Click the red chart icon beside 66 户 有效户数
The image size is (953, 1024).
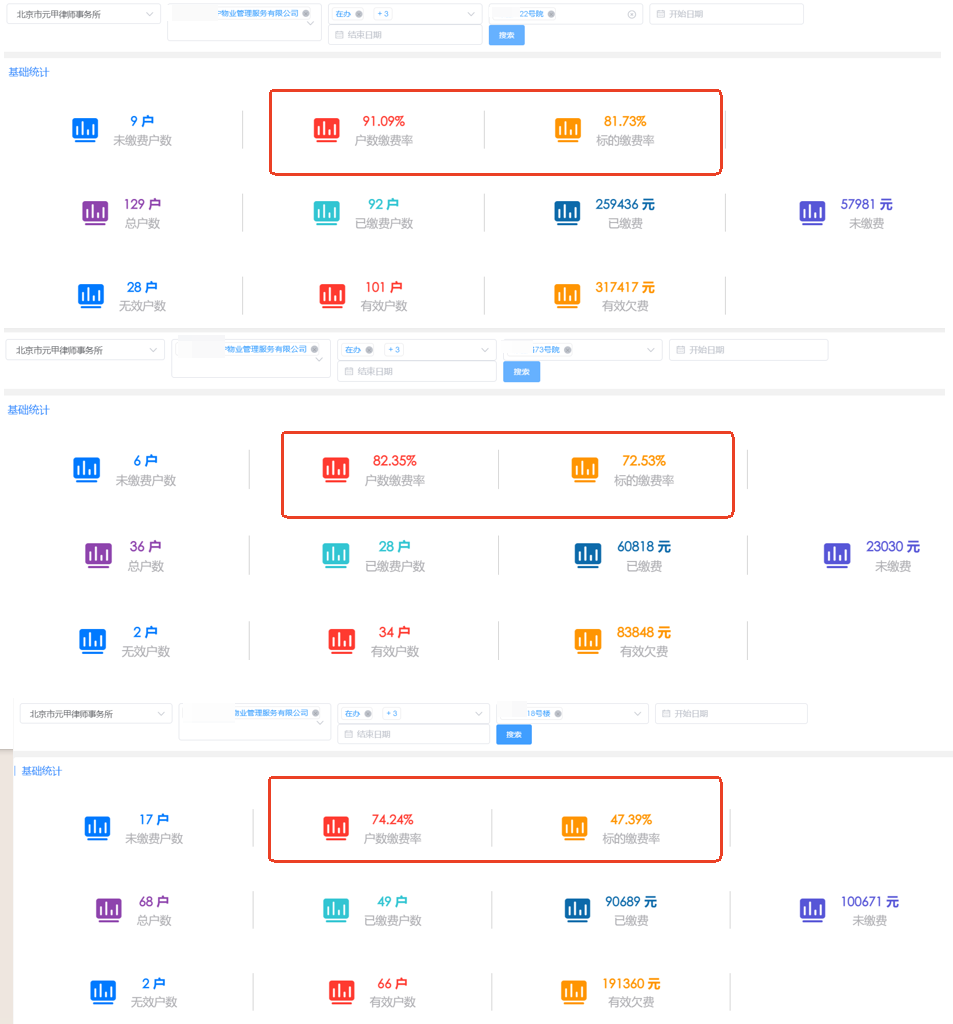pos(343,991)
